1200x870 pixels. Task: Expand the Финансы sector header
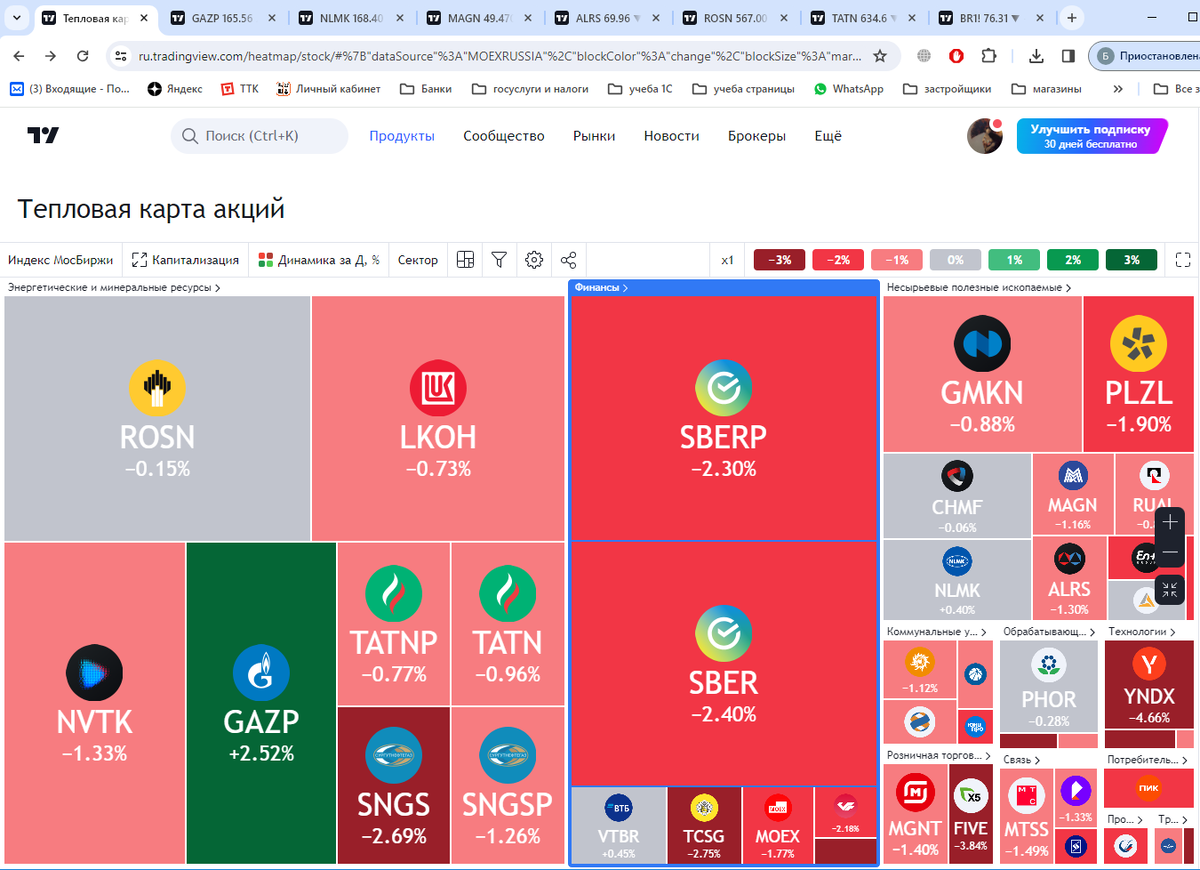click(x=601, y=287)
